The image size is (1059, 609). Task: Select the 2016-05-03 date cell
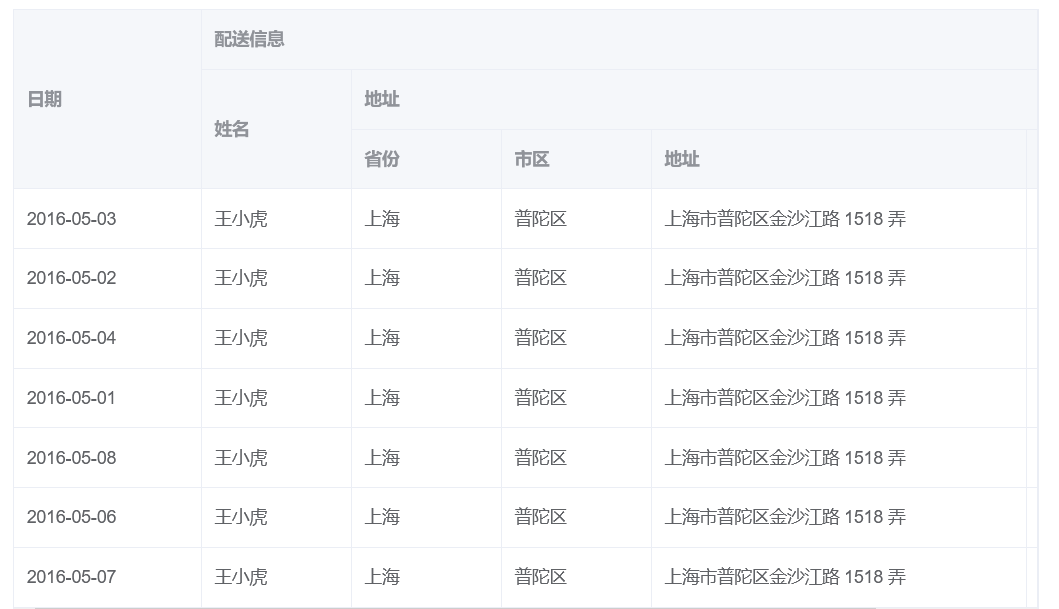tap(71, 219)
